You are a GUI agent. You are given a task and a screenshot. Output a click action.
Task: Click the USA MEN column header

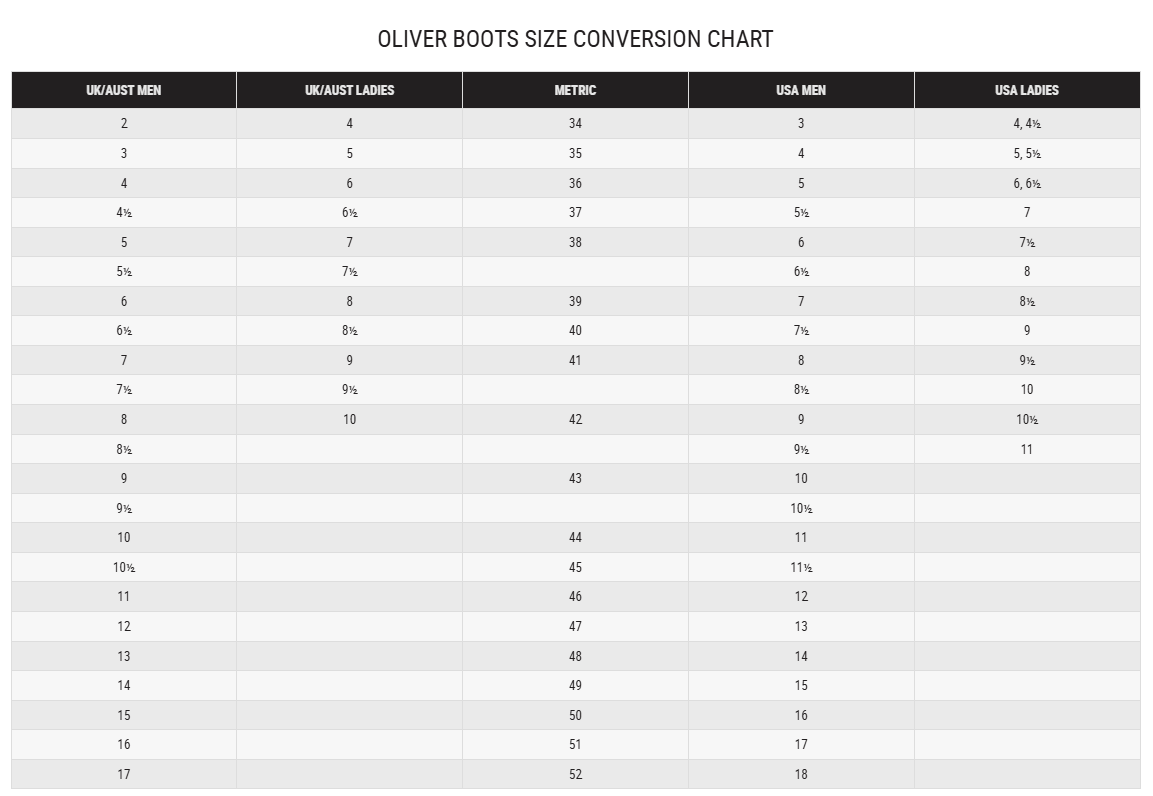pyautogui.click(x=801, y=90)
